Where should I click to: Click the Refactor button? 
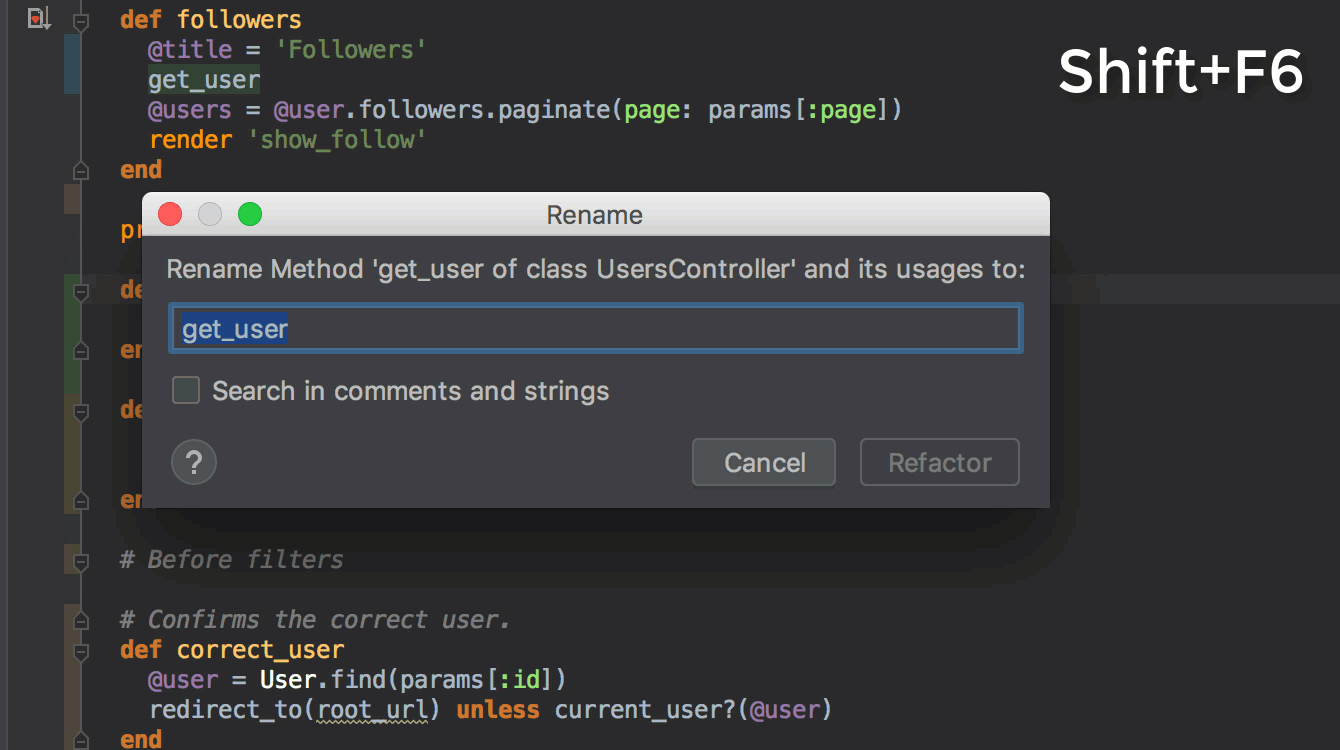940,463
